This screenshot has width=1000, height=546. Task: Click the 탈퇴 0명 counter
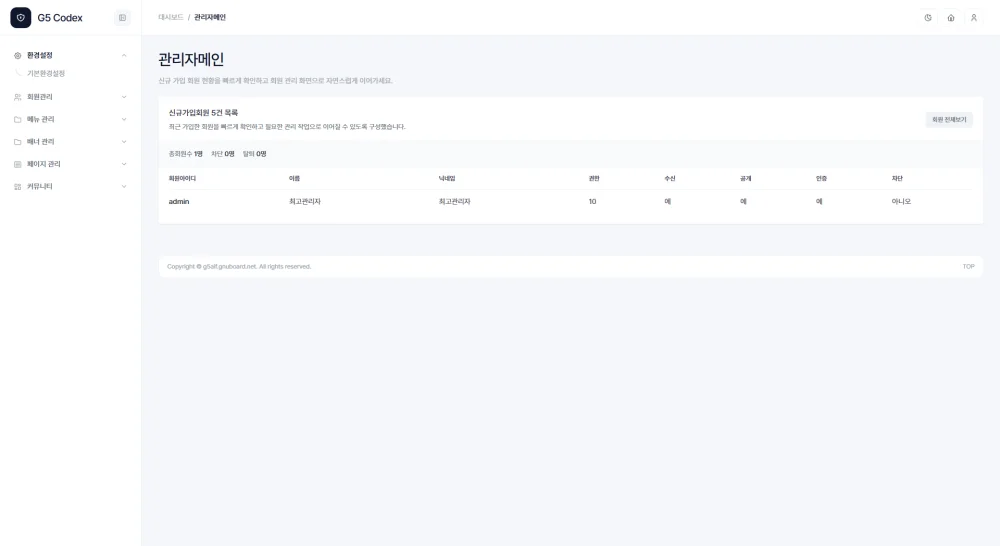(254, 154)
